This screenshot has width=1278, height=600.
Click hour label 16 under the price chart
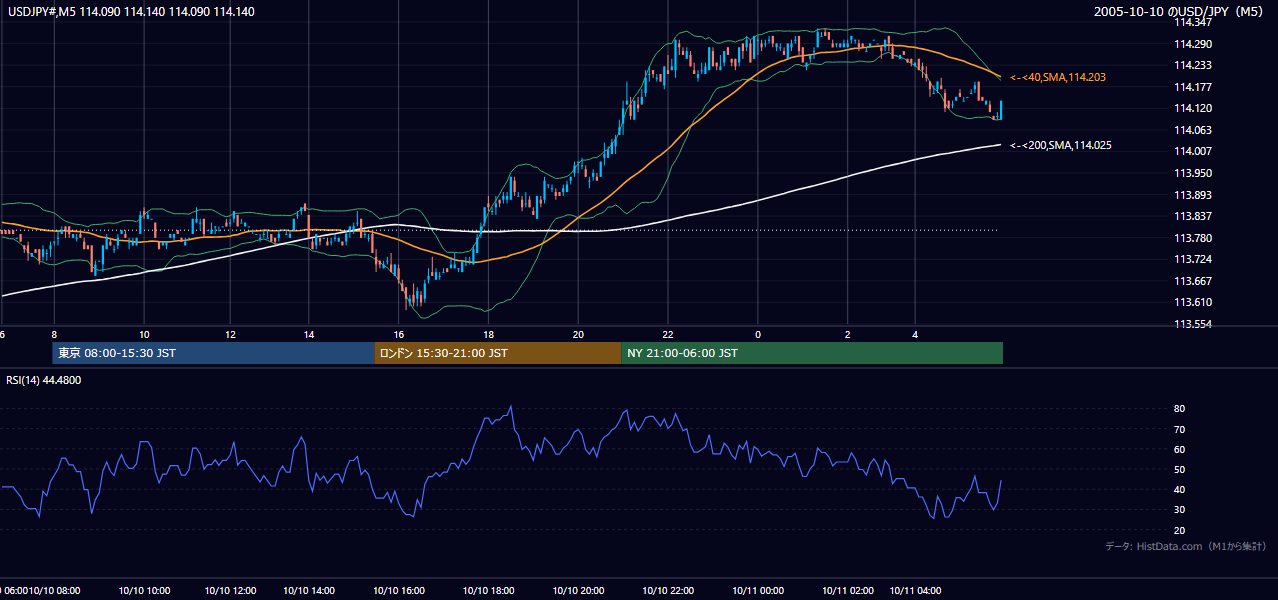tap(399, 334)
